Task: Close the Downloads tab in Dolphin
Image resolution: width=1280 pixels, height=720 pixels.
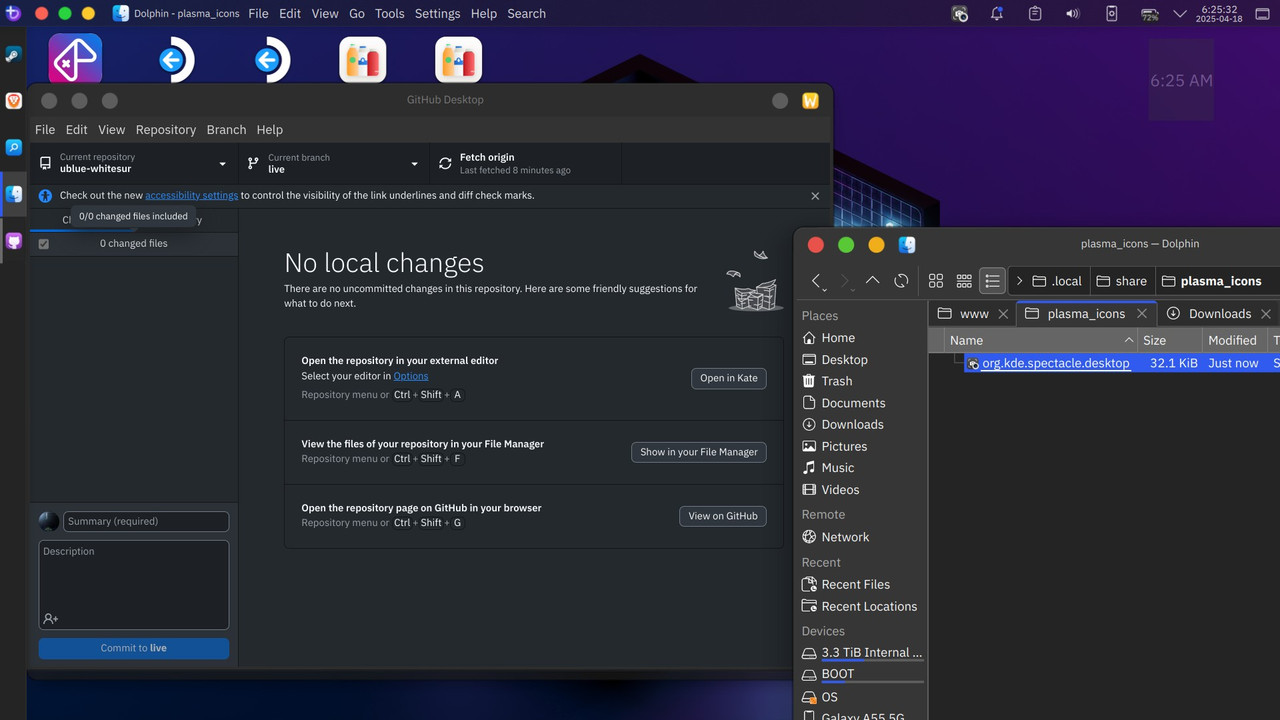Action: pyautogui.click(x=1266, y=314)
